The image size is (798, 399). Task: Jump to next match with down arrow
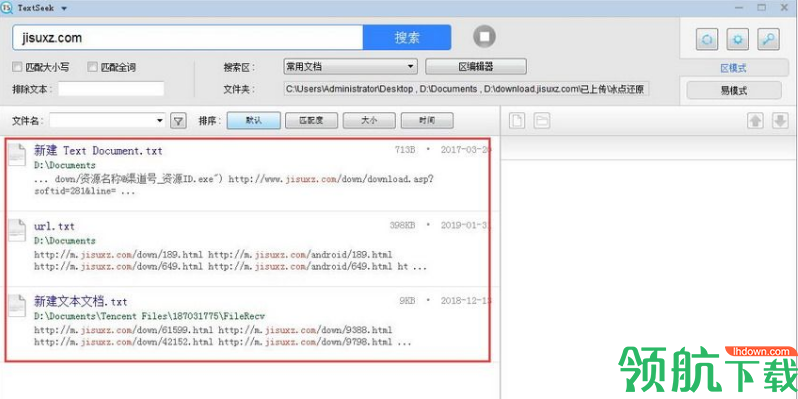point(780,121)
